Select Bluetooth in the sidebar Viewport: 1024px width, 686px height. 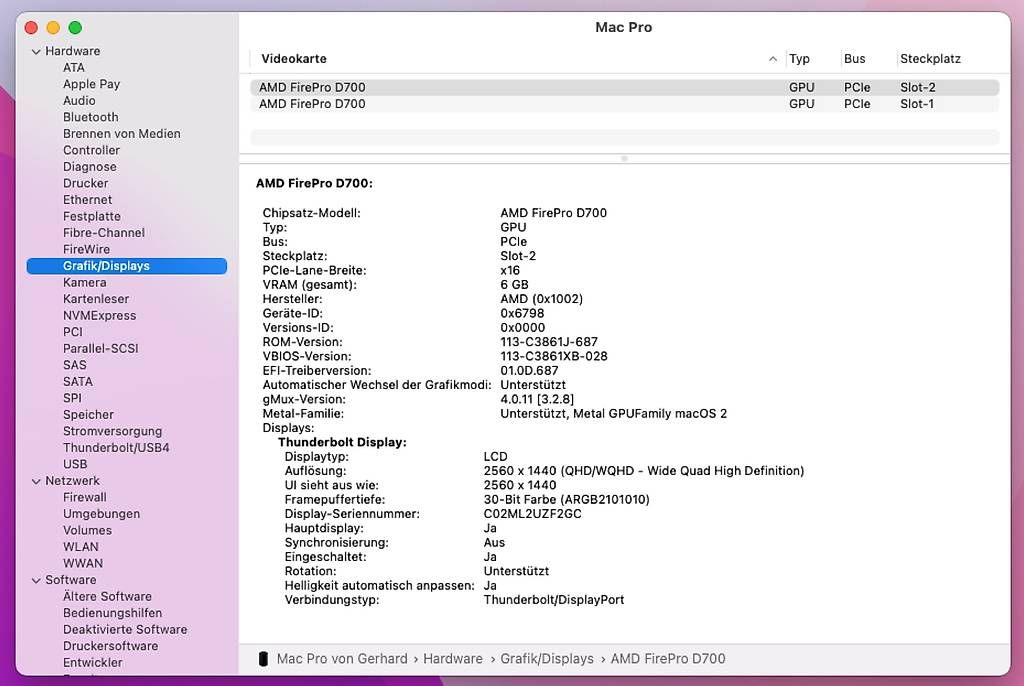[91, 117]
